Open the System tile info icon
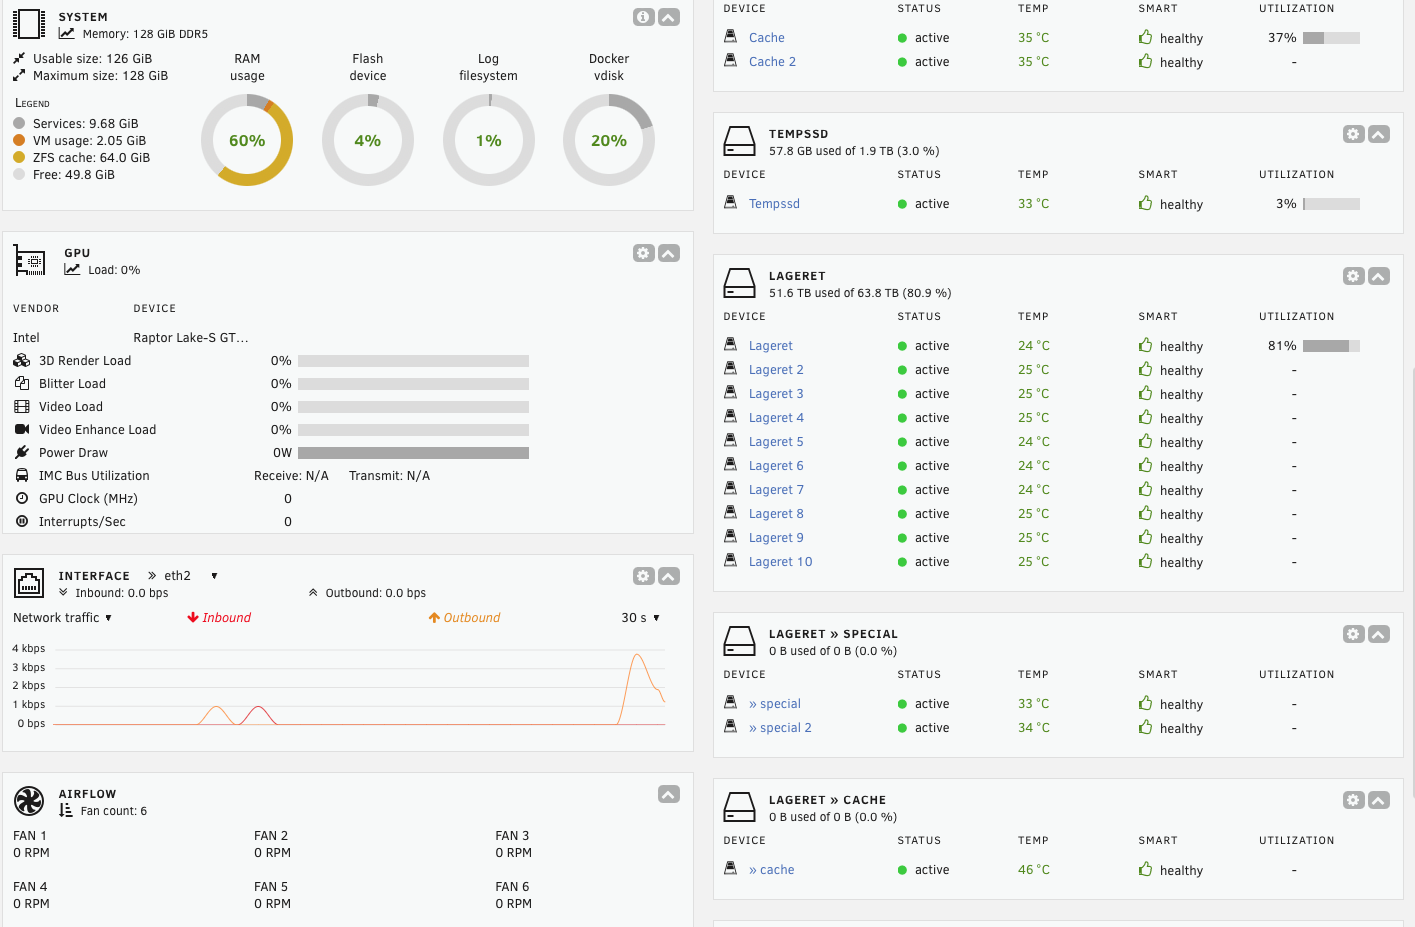 (644, 17)
